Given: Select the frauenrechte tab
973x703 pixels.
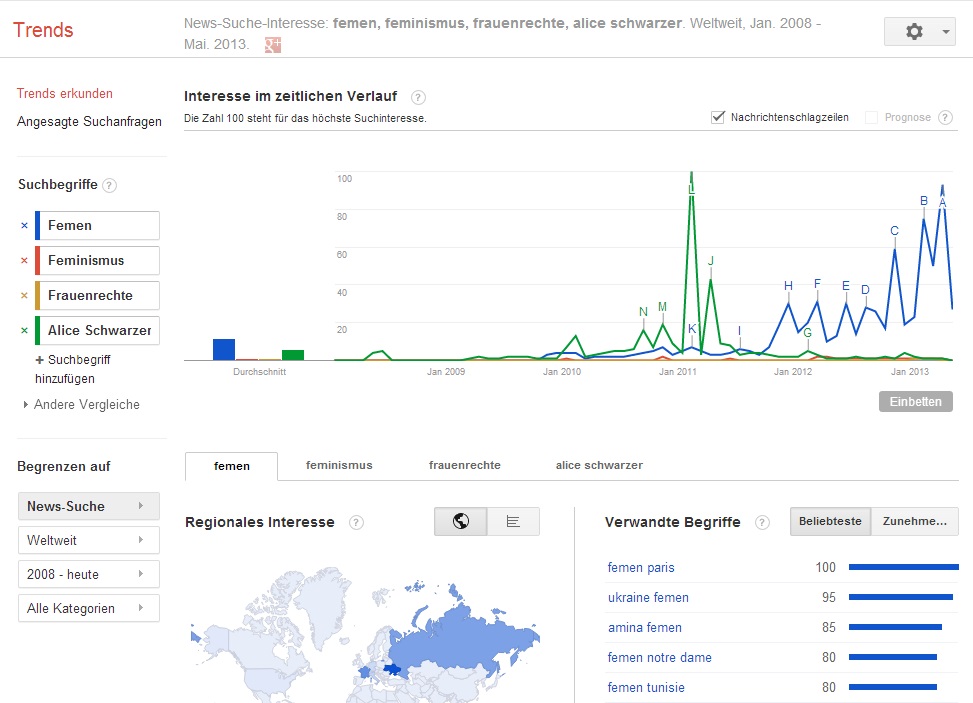Looking at the screenshot, I should [x=465, y=465].
